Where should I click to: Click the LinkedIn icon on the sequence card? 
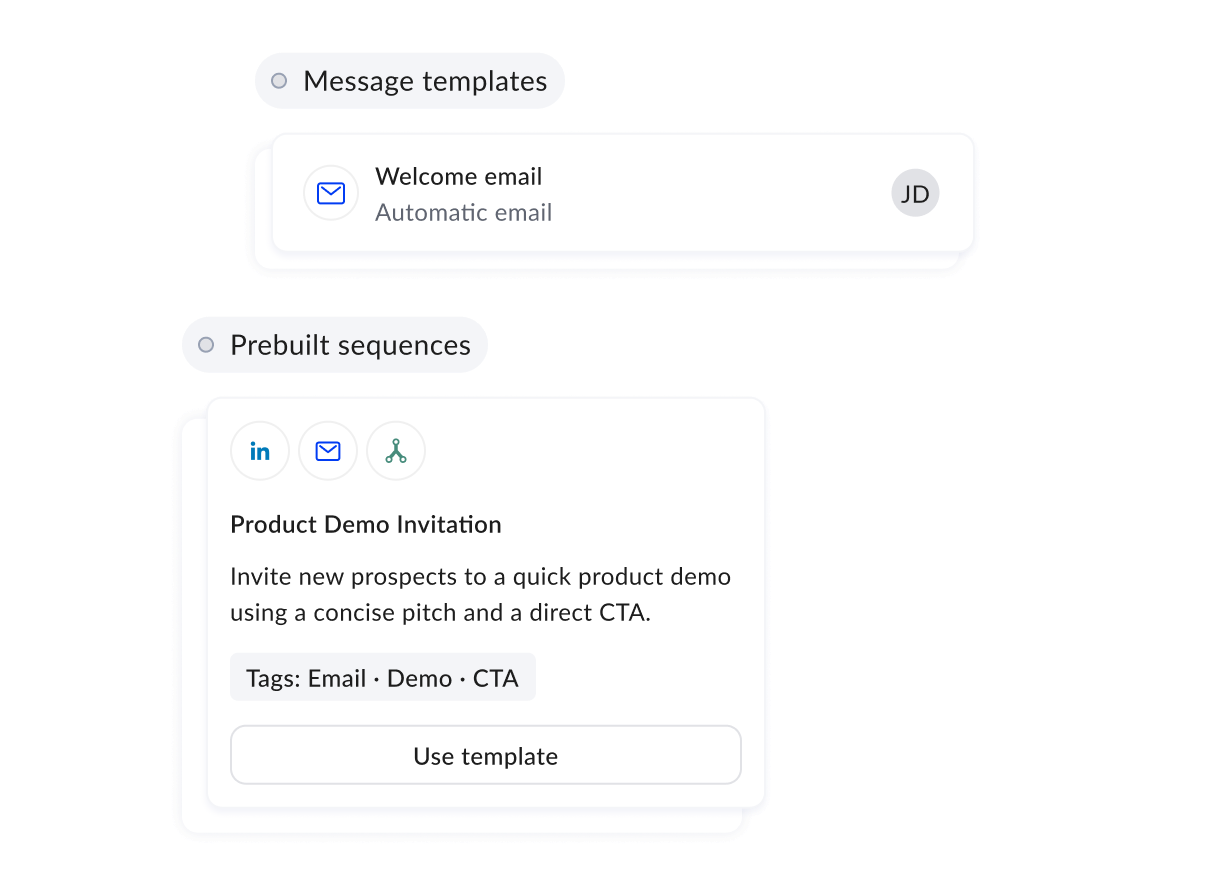pyautogui.click(x=259, y=451)
